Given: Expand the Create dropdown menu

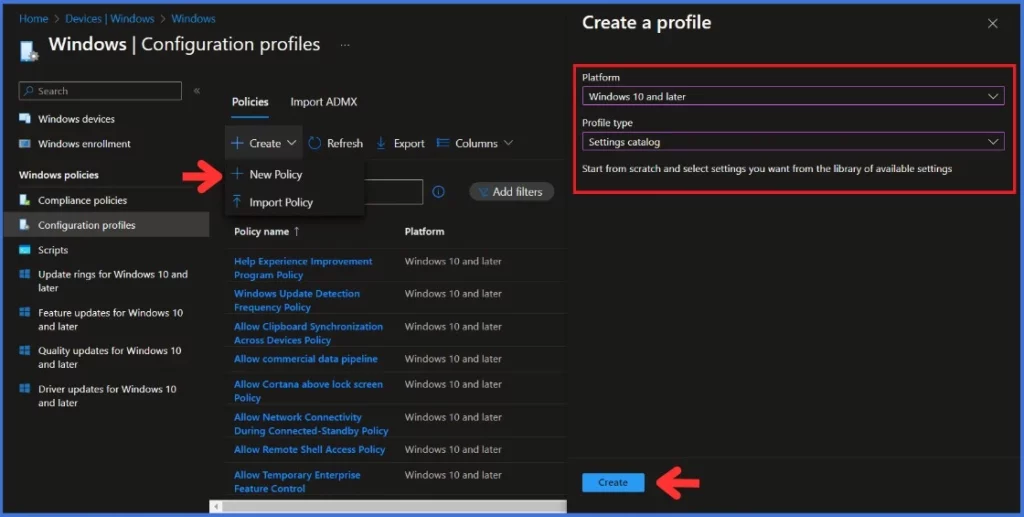Looking at the screenshot, I should [264, 143].
